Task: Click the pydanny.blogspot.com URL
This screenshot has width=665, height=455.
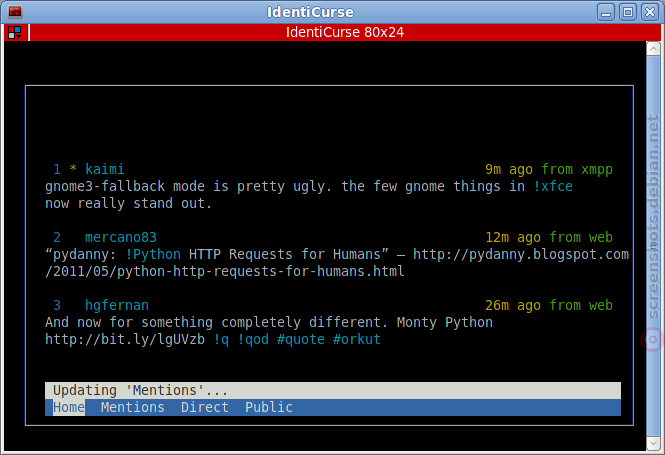Action: pos(337,263)
